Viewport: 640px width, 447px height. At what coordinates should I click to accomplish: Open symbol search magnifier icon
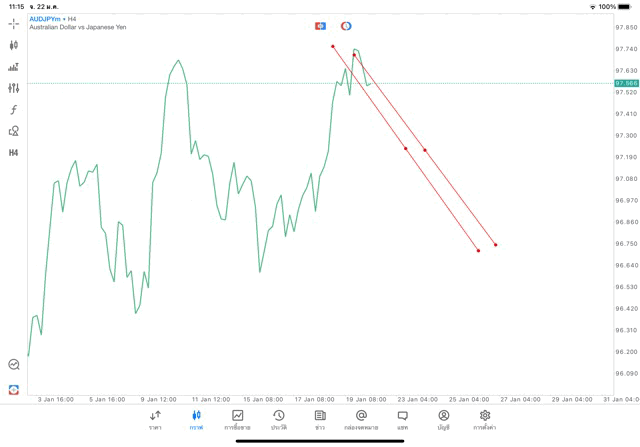(14, 365)
